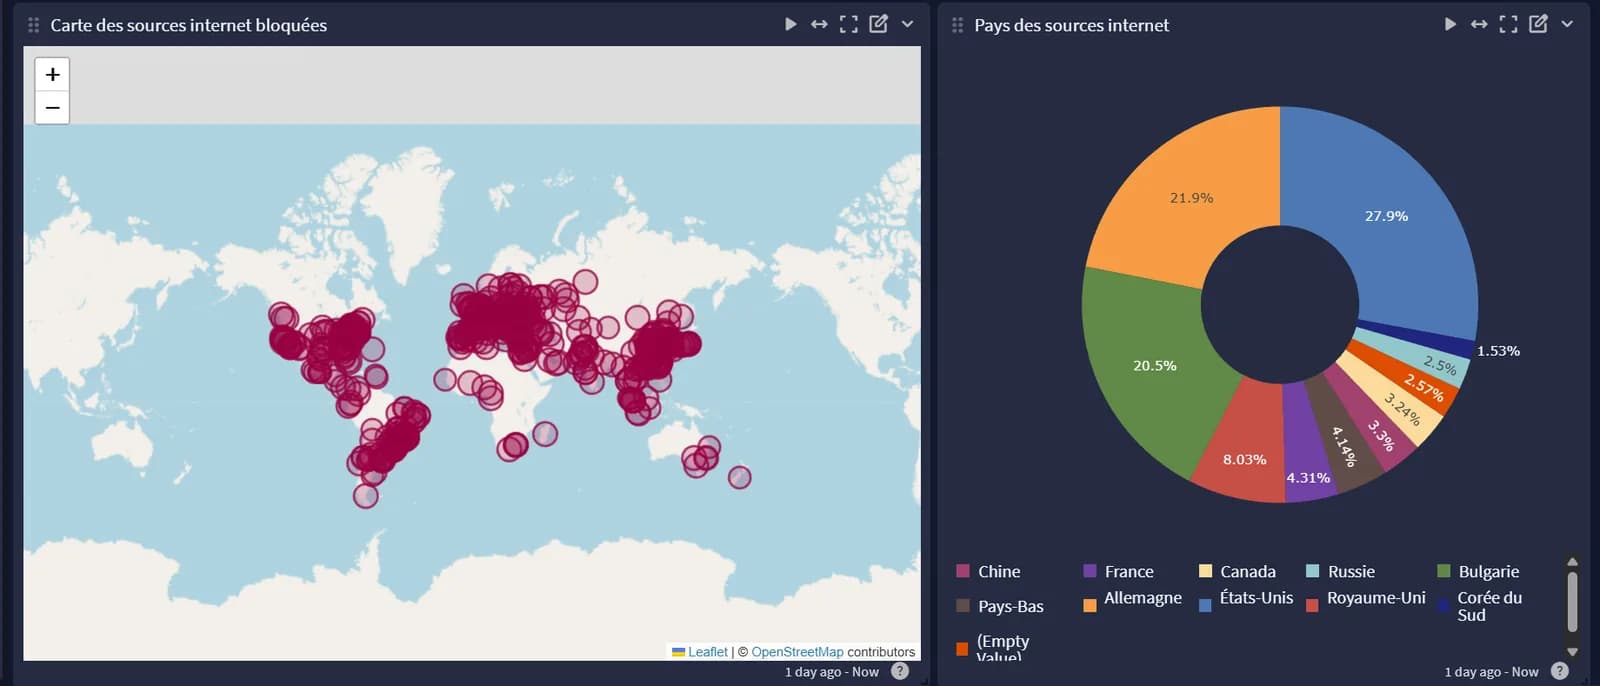Toggle the (Empty Value) legend entry
1600x686 pixels.
pyautogui.click(x=992, y=647)
